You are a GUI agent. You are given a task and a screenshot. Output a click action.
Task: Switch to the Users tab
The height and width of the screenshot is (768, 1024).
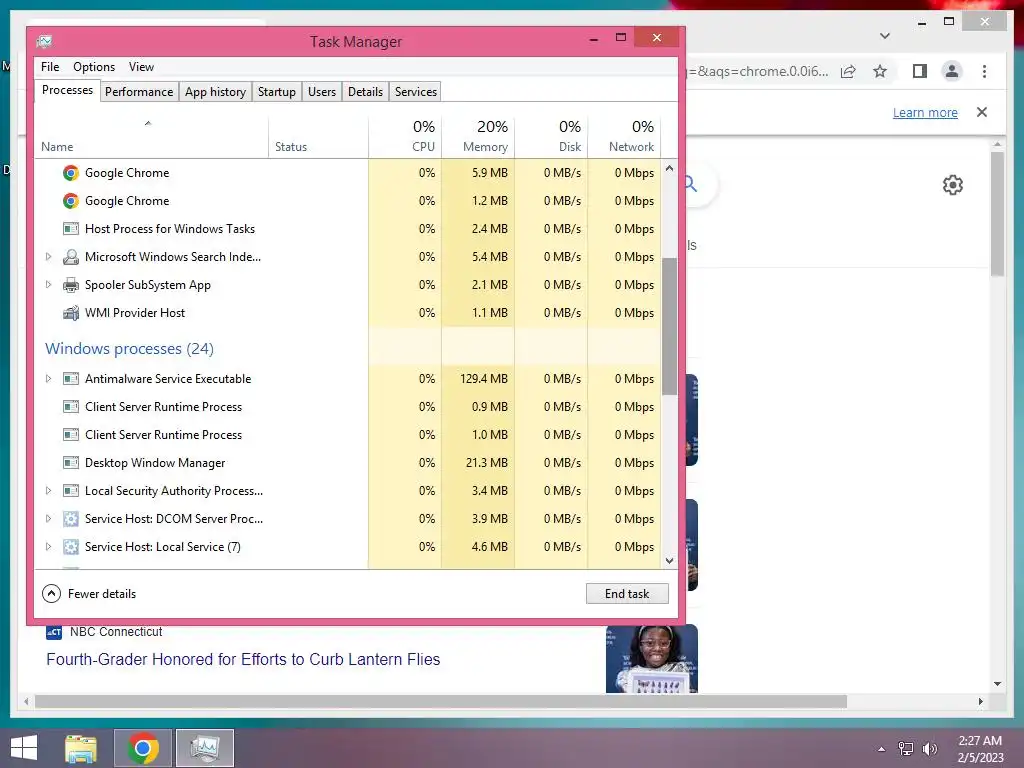coord(322,92)
